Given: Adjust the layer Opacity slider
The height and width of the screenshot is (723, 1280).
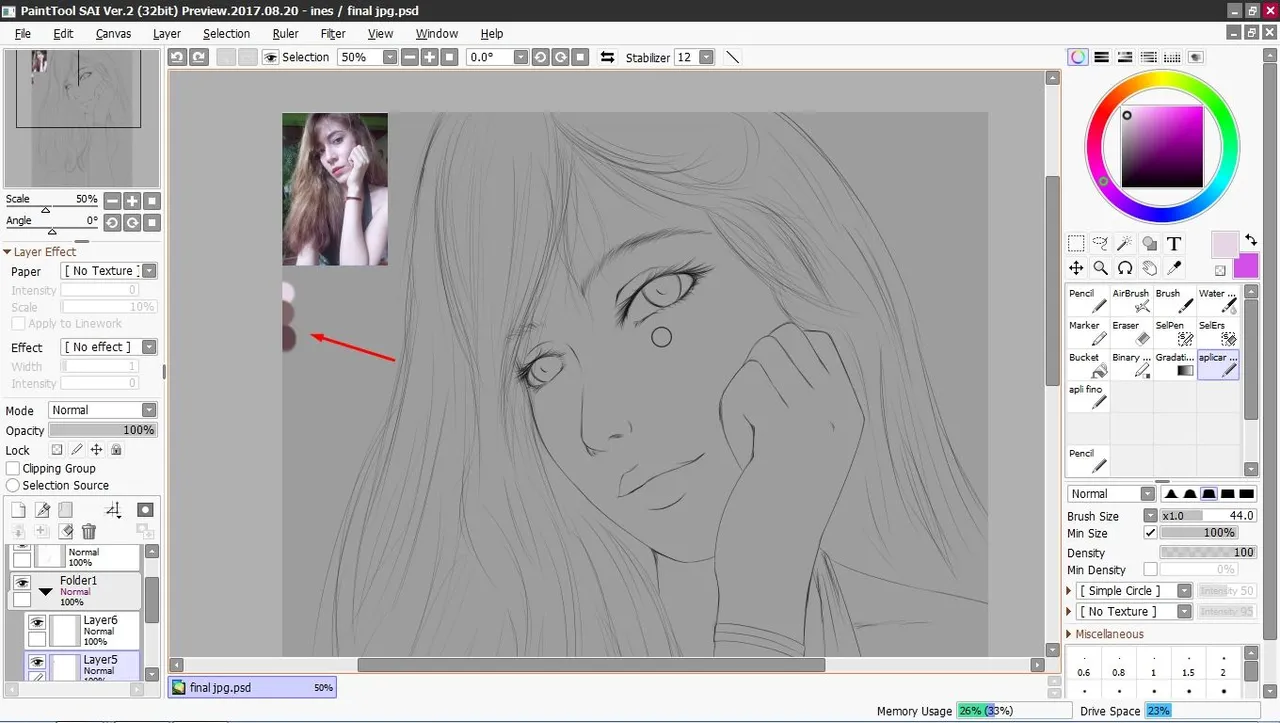Looking at the screenshot, I should tap(102, 430).
